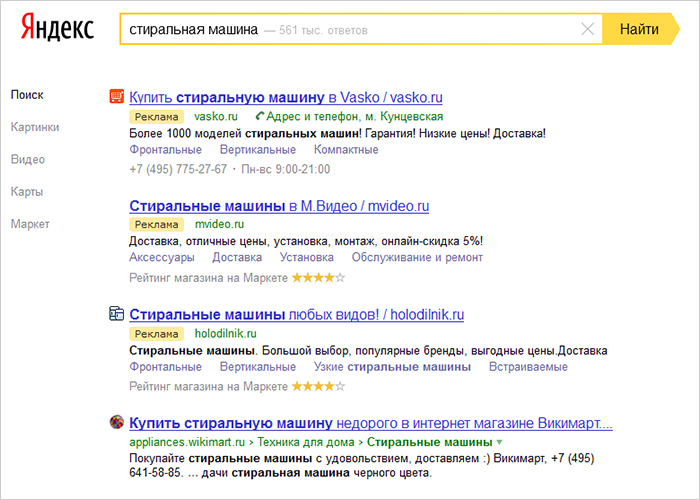Open Обслуживание и ремонт sitelink
700x500 pixels.
417,258
